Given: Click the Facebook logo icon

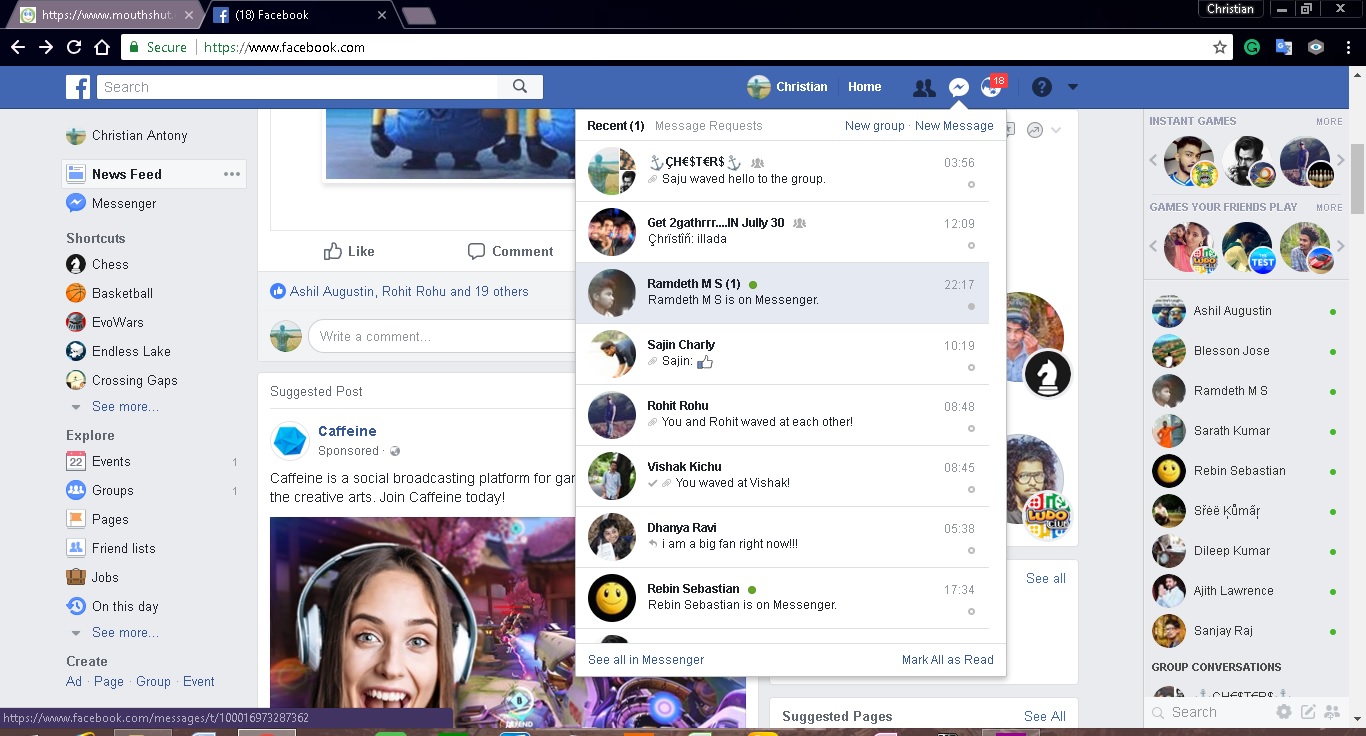Looking at the screenshot, I should (78, 87).
